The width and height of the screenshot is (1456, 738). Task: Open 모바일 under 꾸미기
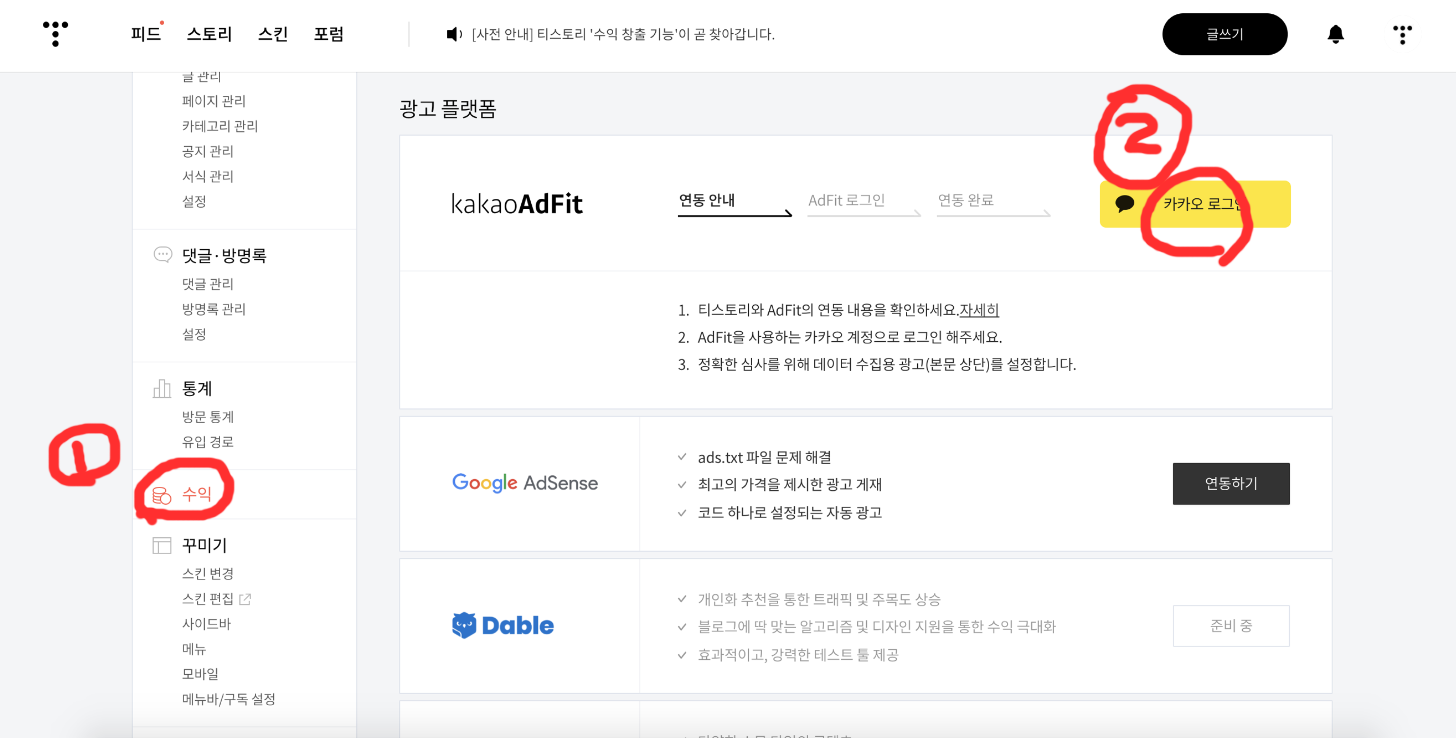[200, 674]
